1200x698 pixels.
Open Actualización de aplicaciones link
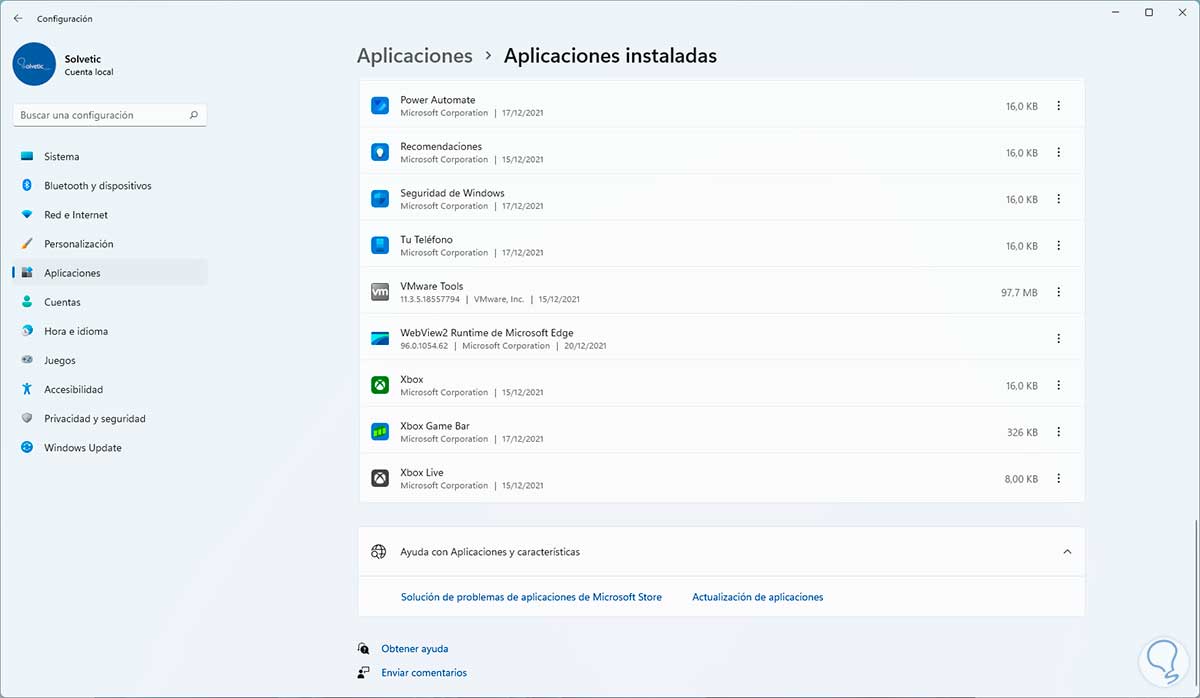tap(758, 597)
